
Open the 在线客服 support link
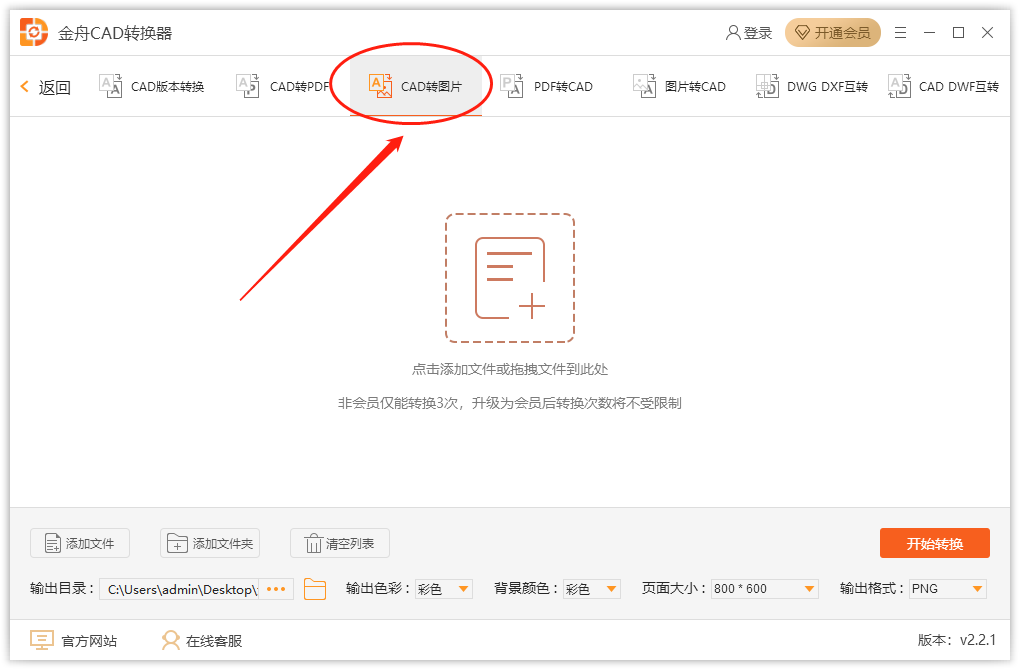[x=202, y=641]
